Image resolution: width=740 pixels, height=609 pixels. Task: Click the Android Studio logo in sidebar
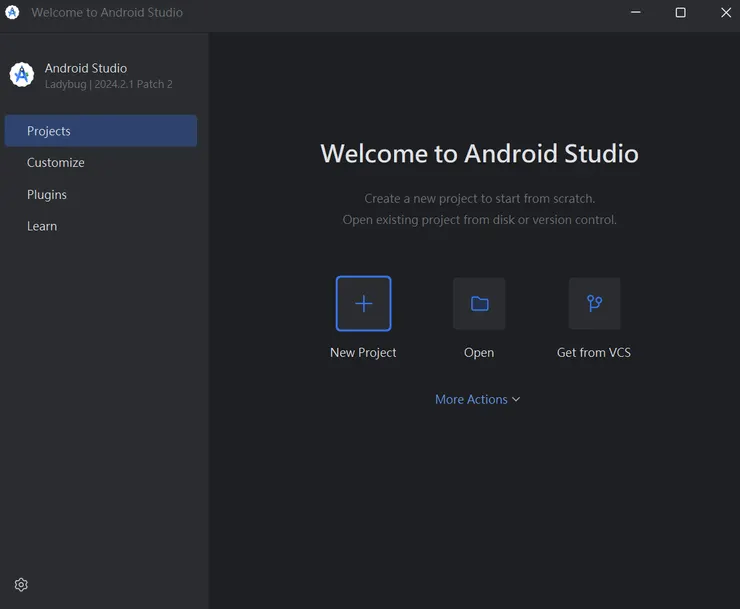click(x=22, y=75)
